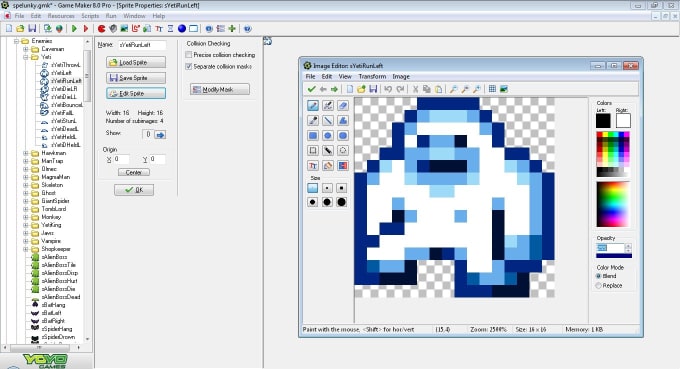Toggle the grid in Image Editor toolbar
The height and width of the screenshot is (369, 680).
pos(492,89)
